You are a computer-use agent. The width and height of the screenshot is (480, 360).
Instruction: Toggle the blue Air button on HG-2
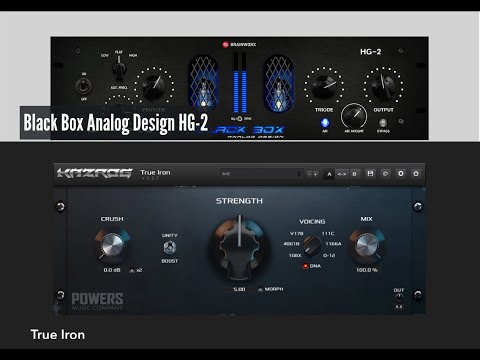click(325, 123)
